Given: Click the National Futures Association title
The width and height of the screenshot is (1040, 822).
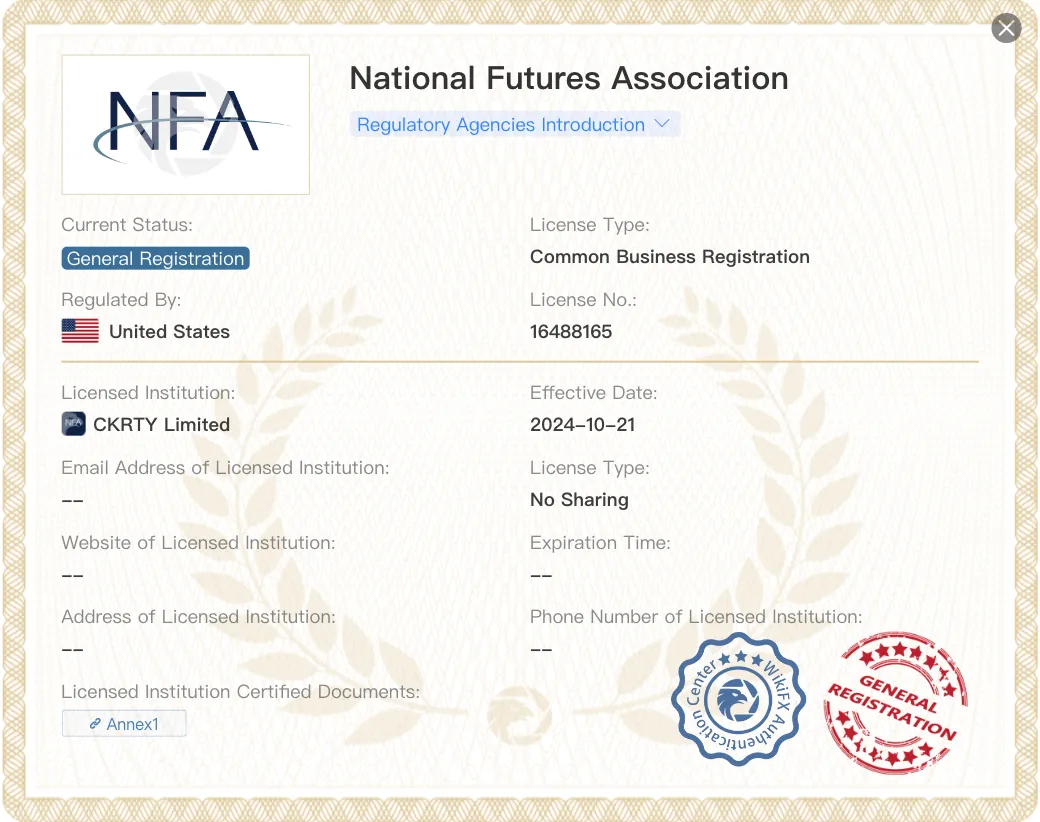Looking at the screenshot, I should 569,78.
